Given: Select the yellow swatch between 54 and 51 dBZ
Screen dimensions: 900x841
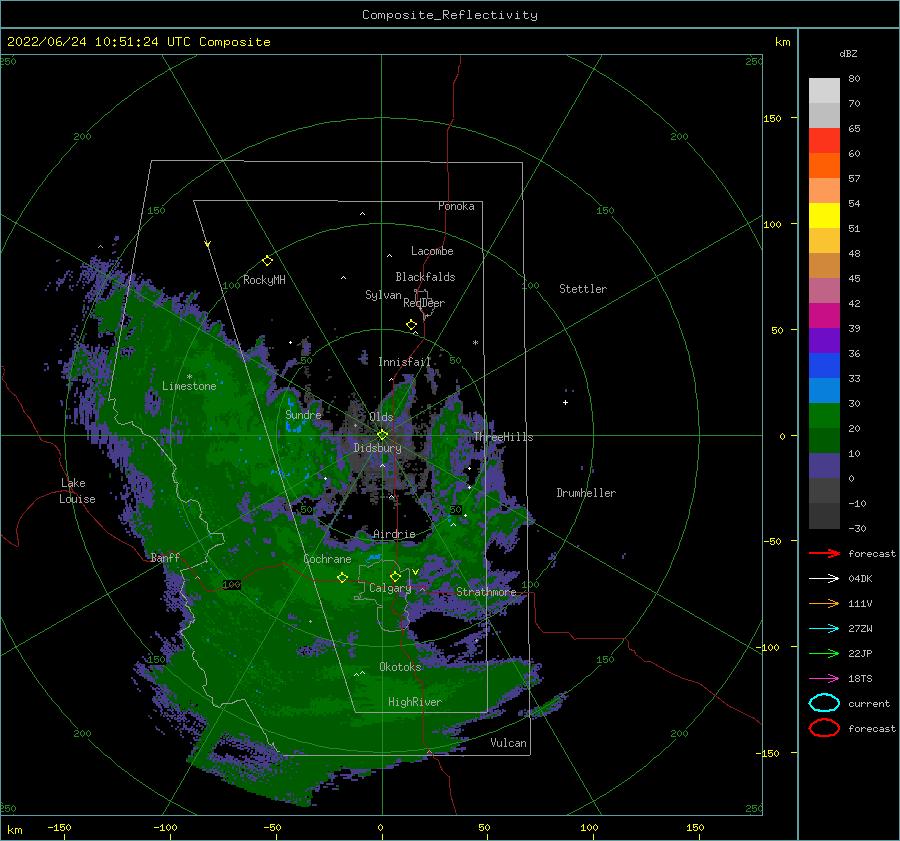Looking at the screenshot, I should click(x=824, y=216).
